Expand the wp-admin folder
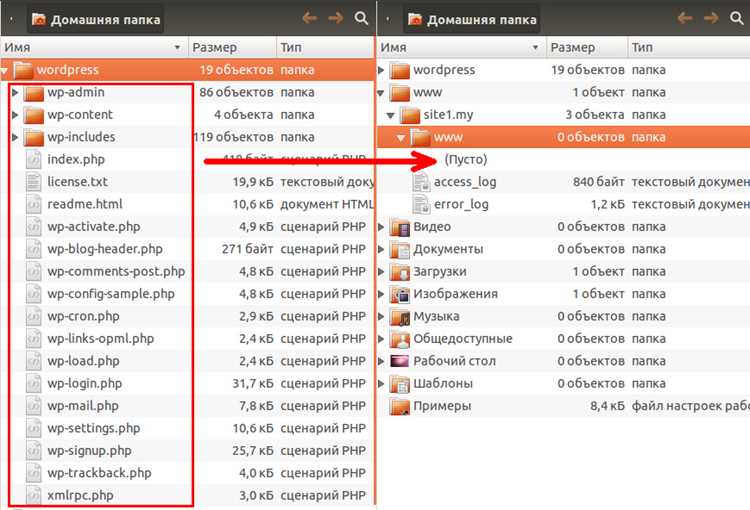 click(15, 92)
